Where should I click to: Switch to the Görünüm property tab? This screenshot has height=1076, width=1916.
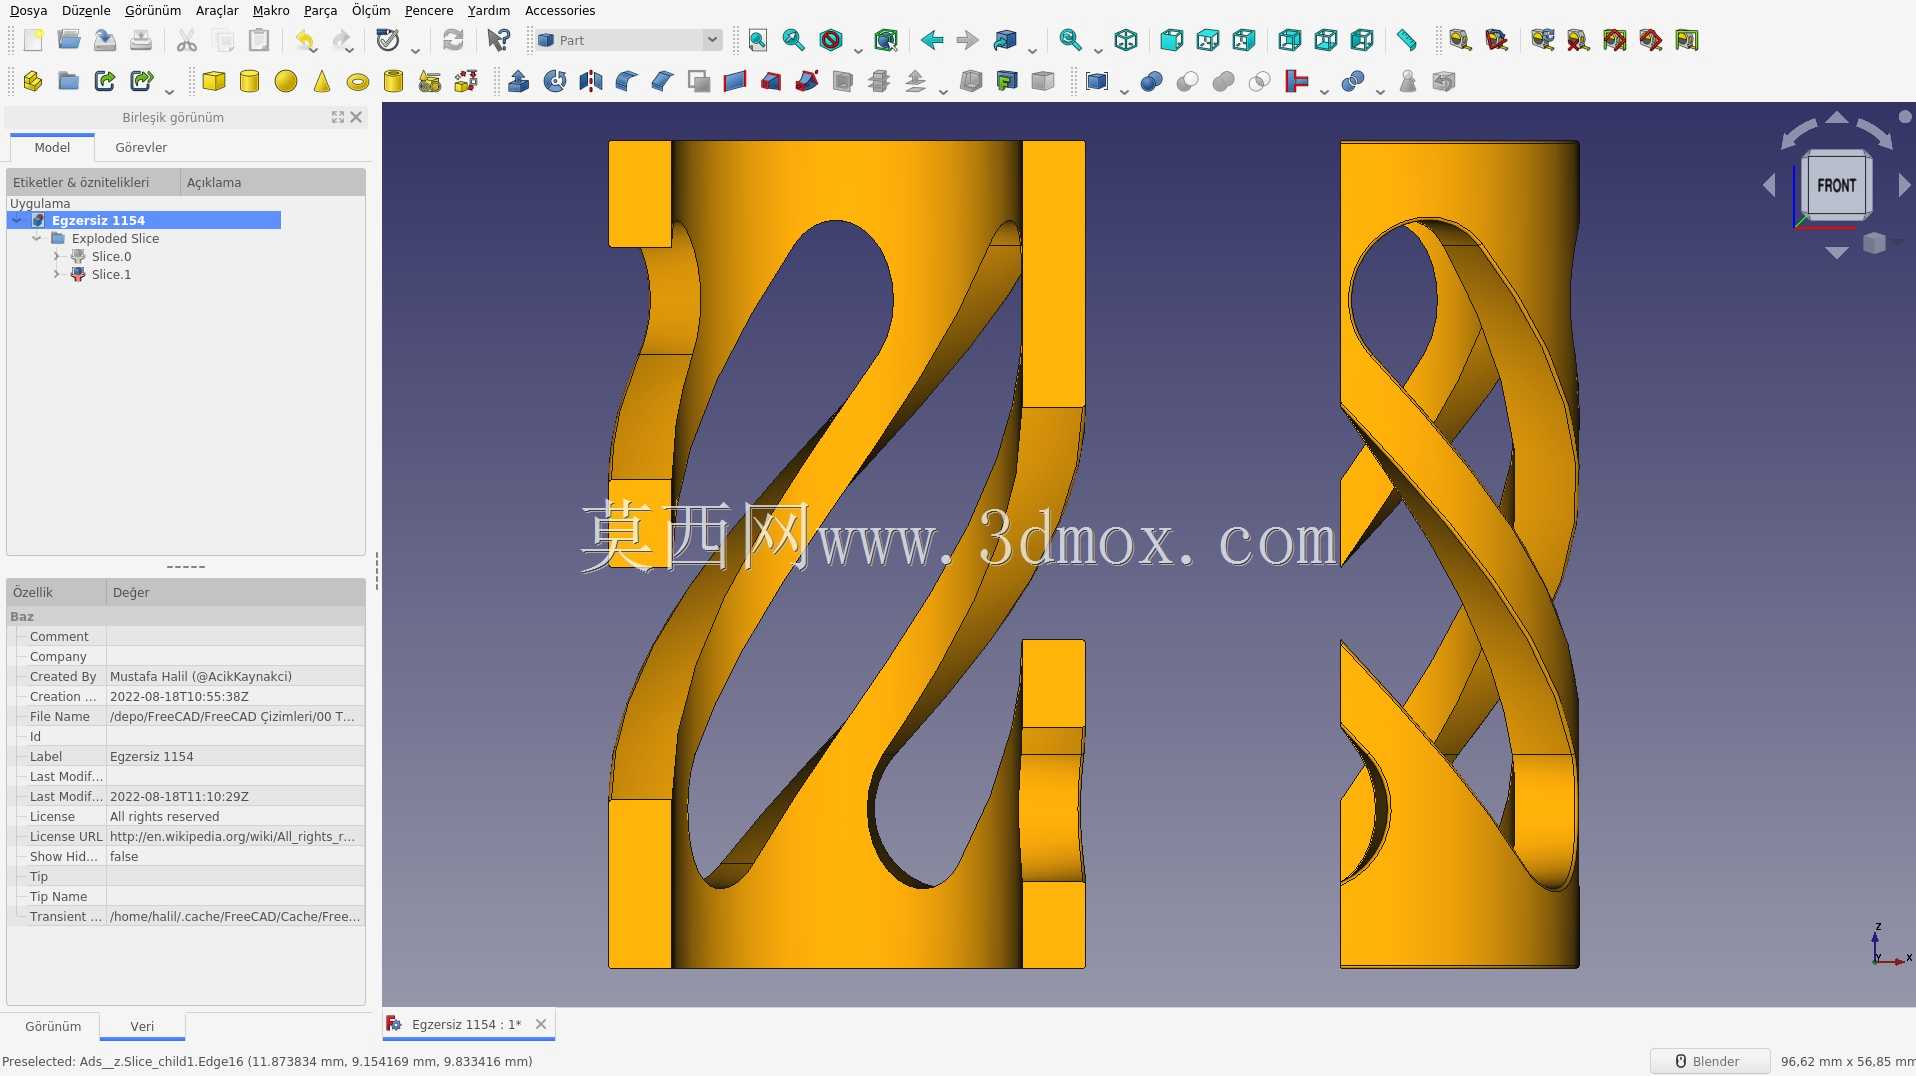[x=53, y=1026]
